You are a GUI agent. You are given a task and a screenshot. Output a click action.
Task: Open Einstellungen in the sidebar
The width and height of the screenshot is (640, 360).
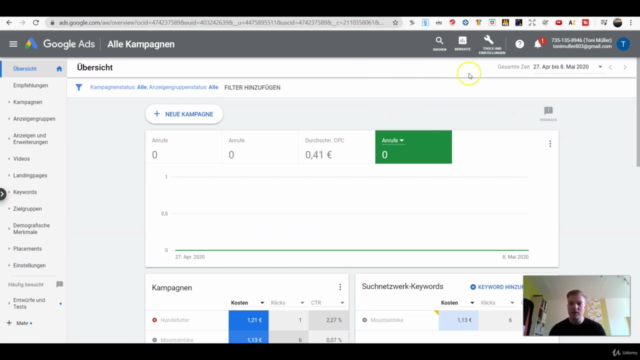point(29,265)
